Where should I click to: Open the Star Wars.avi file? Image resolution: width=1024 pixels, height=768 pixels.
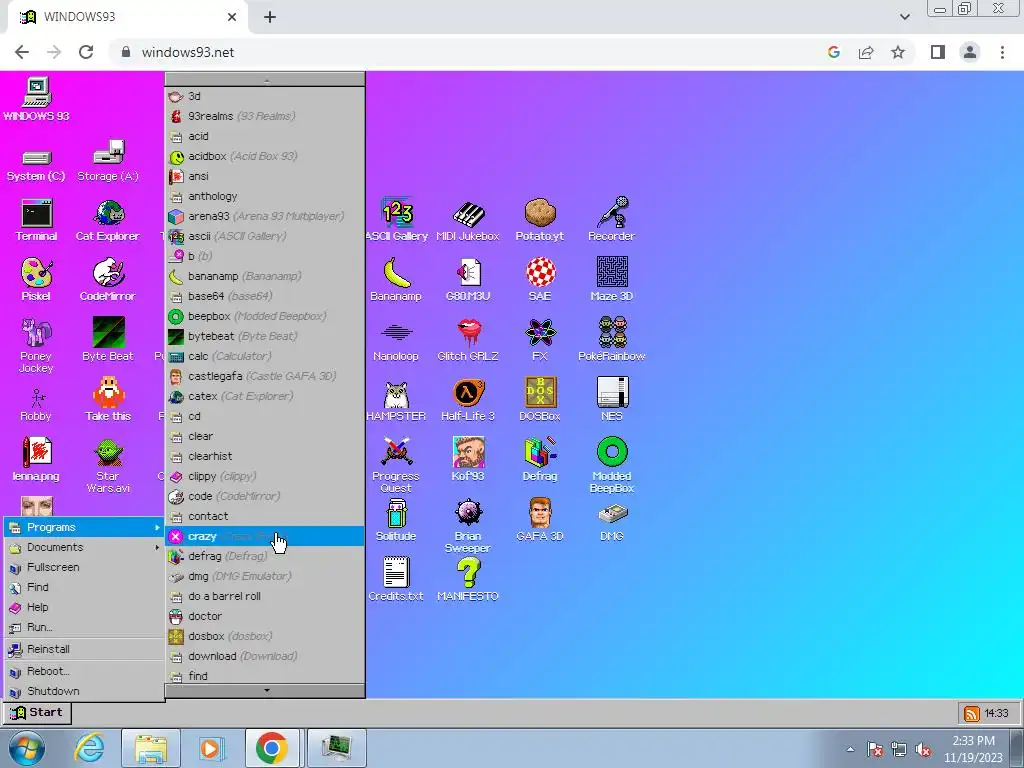(108, 466)
